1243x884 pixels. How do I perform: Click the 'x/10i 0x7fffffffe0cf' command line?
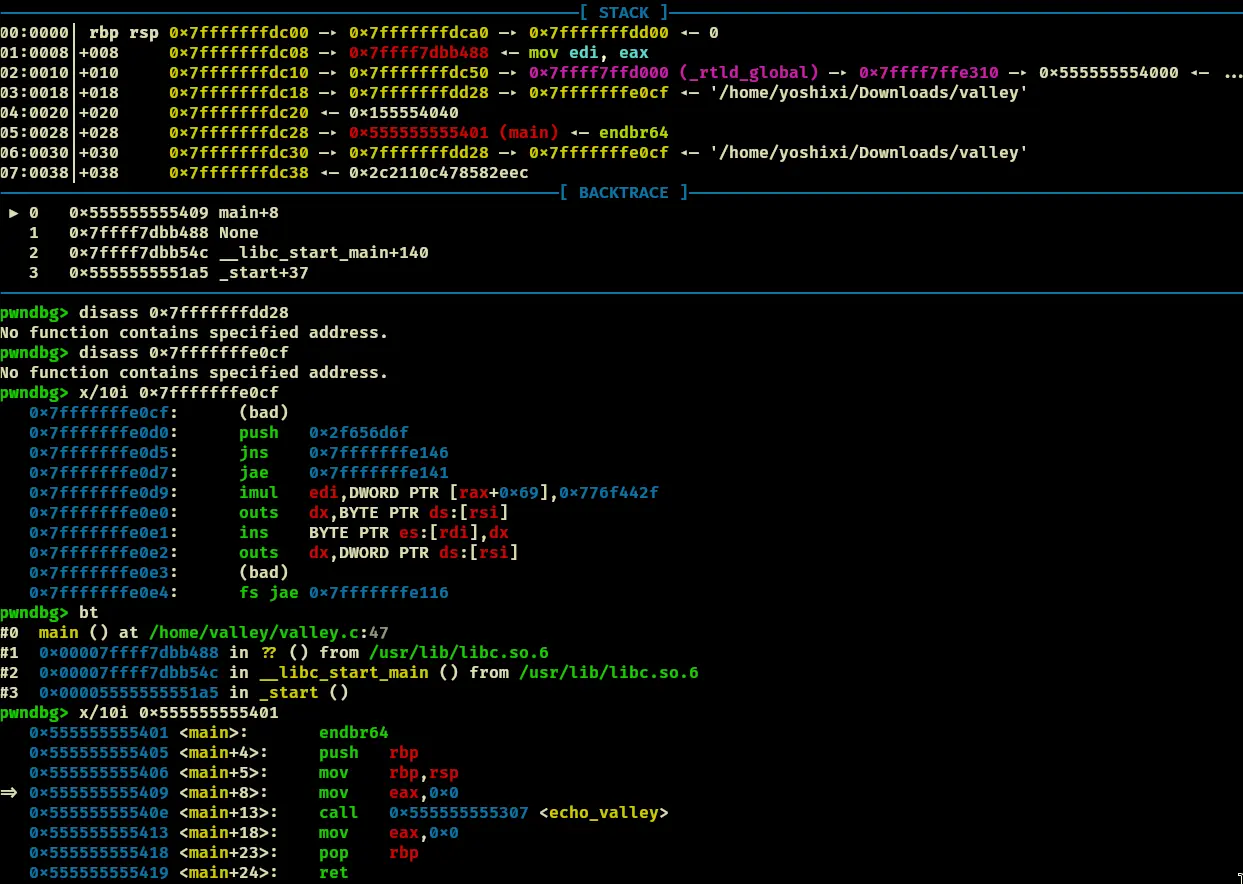(178, 392)
